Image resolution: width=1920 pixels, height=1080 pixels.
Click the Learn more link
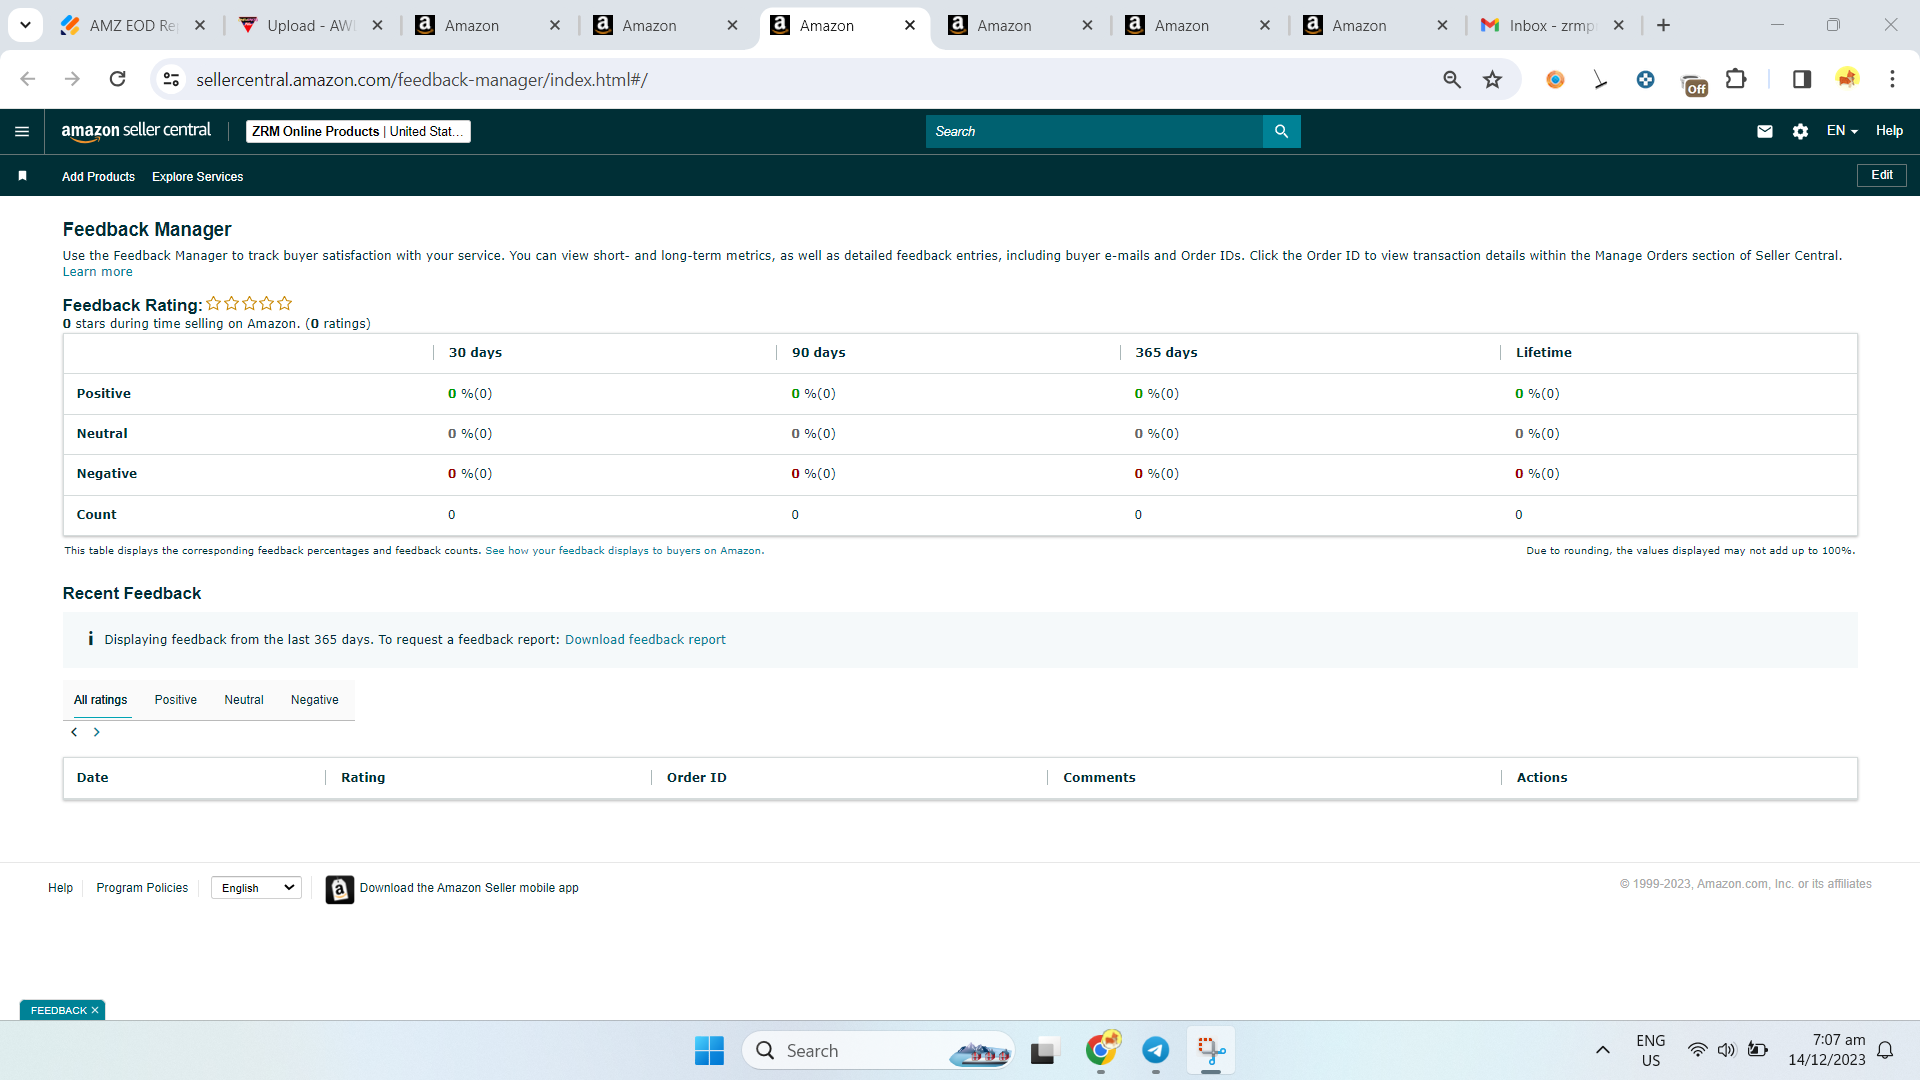[98, 272]
